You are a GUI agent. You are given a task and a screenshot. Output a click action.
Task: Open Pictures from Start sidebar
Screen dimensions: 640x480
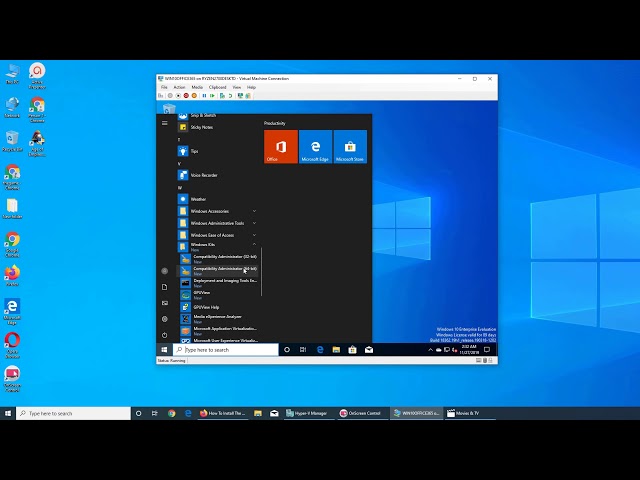point(164,303)
